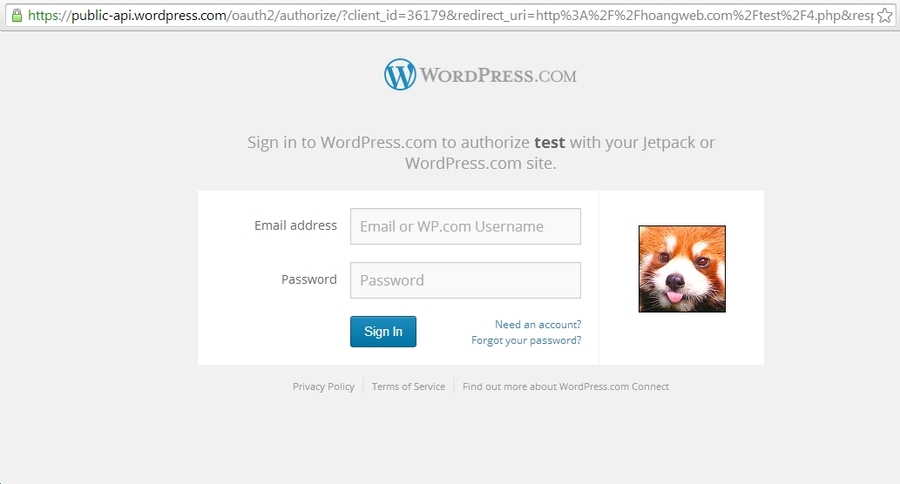Open the Need an account? link
The width and height of the screenshot is (900, 484).
[538, 324]
